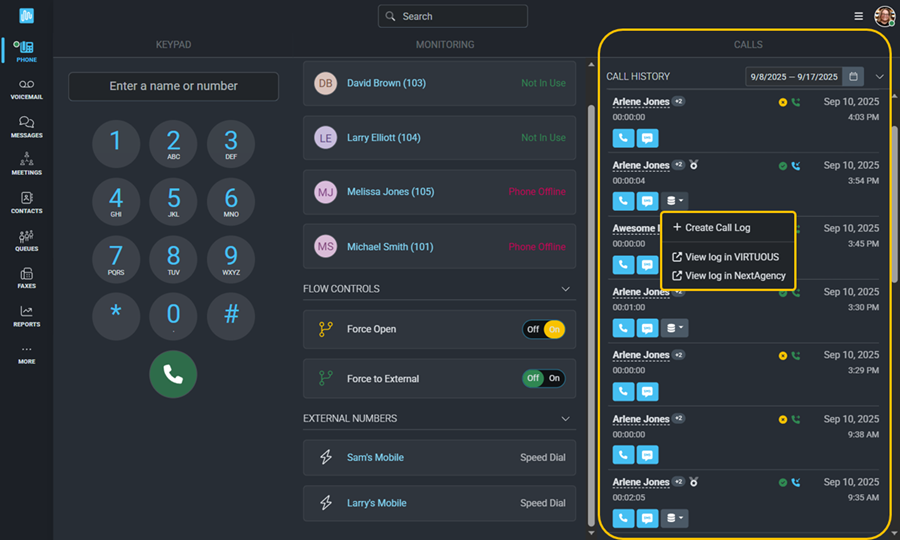
Task: Select View log in VIRTUOUS
Action: tap(726, 257)
